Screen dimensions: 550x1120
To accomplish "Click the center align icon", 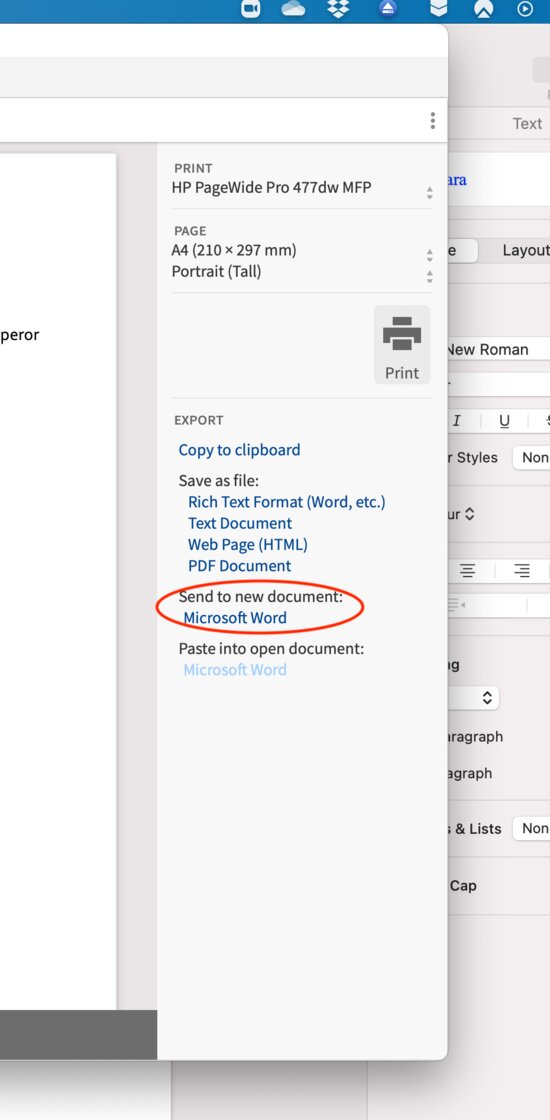I will pyautogui.click(x=467, y=571).
